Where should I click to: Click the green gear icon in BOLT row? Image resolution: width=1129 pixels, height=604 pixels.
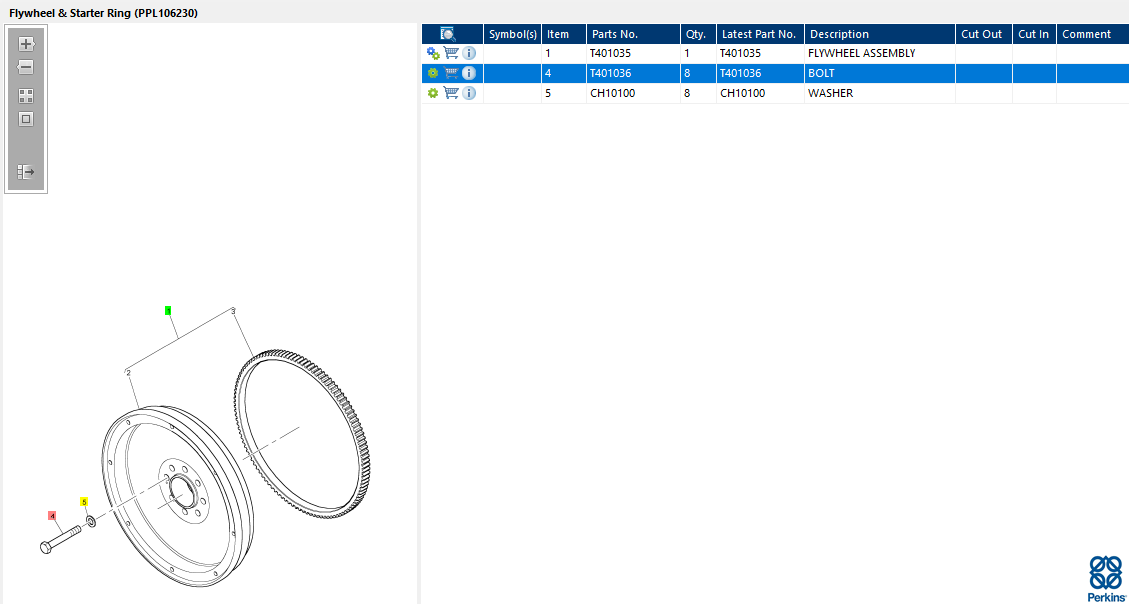(433, 73)
